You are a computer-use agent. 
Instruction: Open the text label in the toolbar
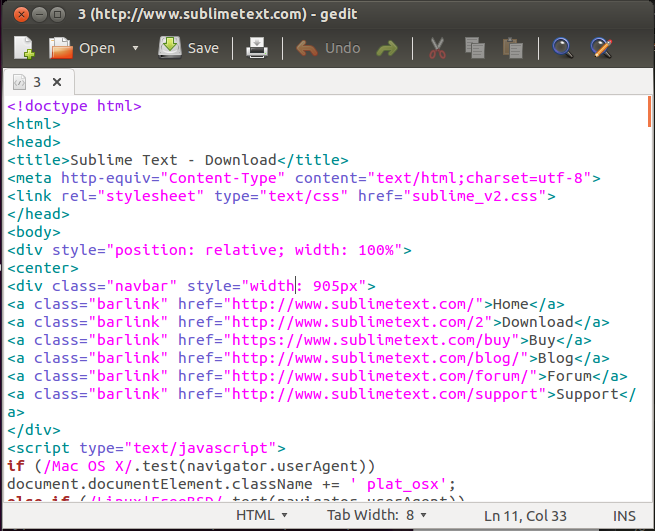pyautogui.click(x=97, y=48)
